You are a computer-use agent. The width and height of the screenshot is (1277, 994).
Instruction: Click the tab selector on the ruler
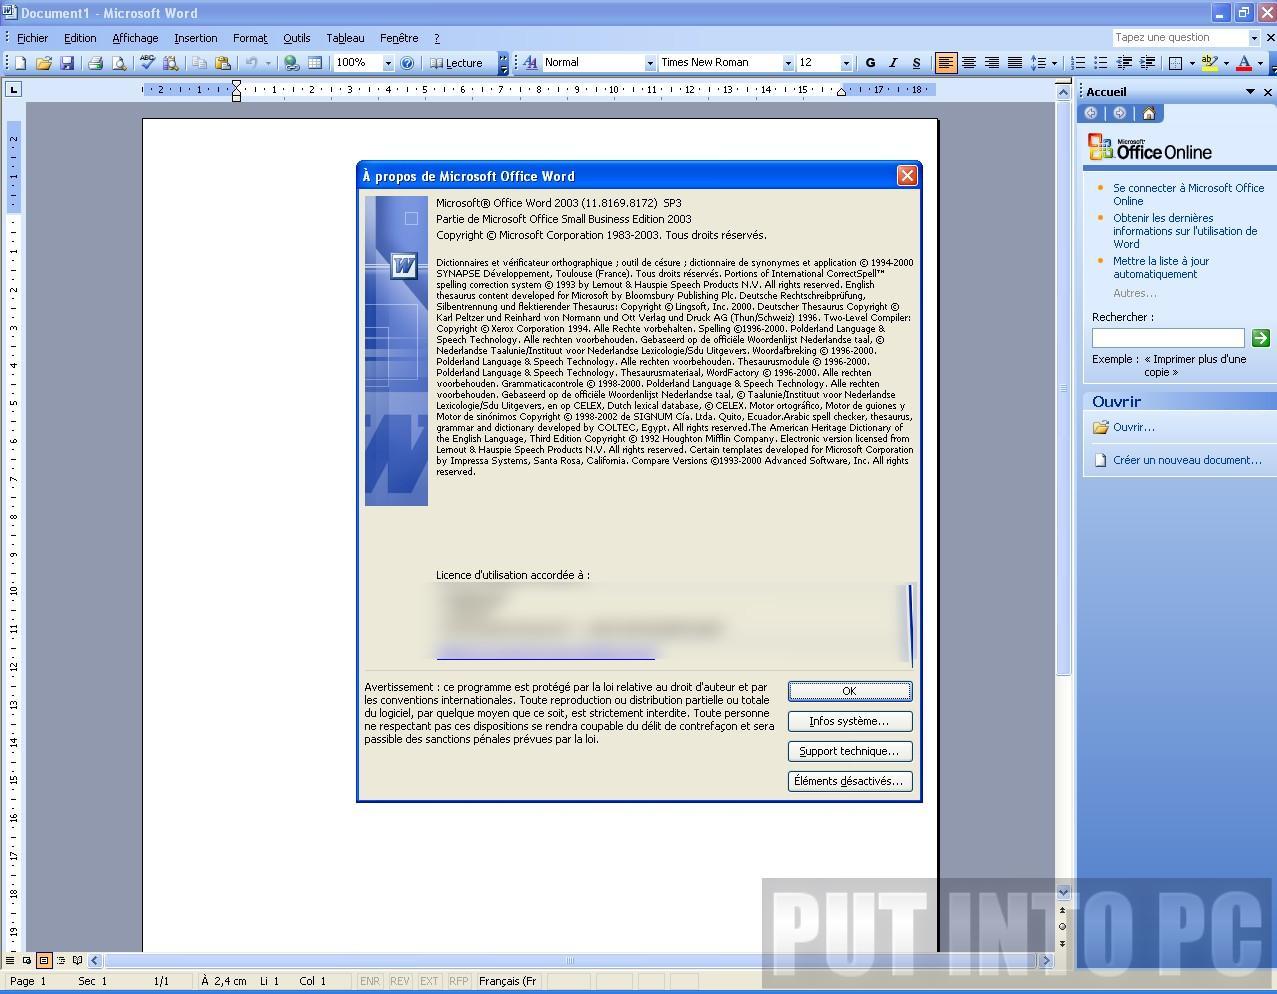tap(13, 89)
